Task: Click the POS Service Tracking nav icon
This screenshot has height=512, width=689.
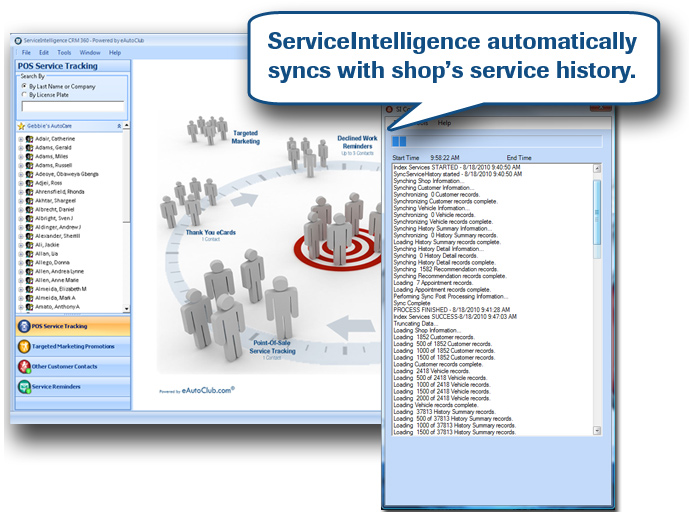Action: 24,326
